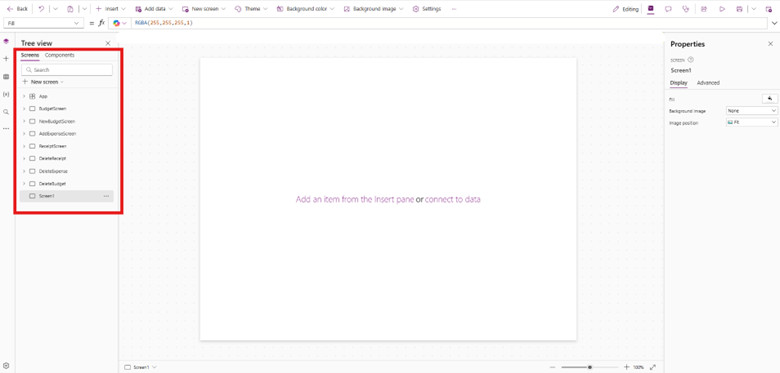Screen dimensions: 780x373
Task: Open the Tree view layers icon in sidebar
Action: tap(6, 41)
